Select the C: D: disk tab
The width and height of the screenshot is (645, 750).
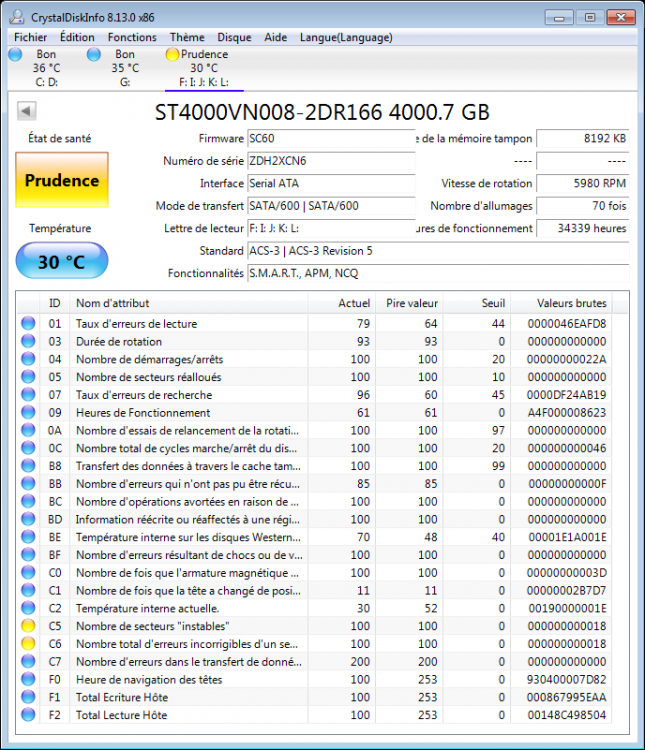(46, 68)
